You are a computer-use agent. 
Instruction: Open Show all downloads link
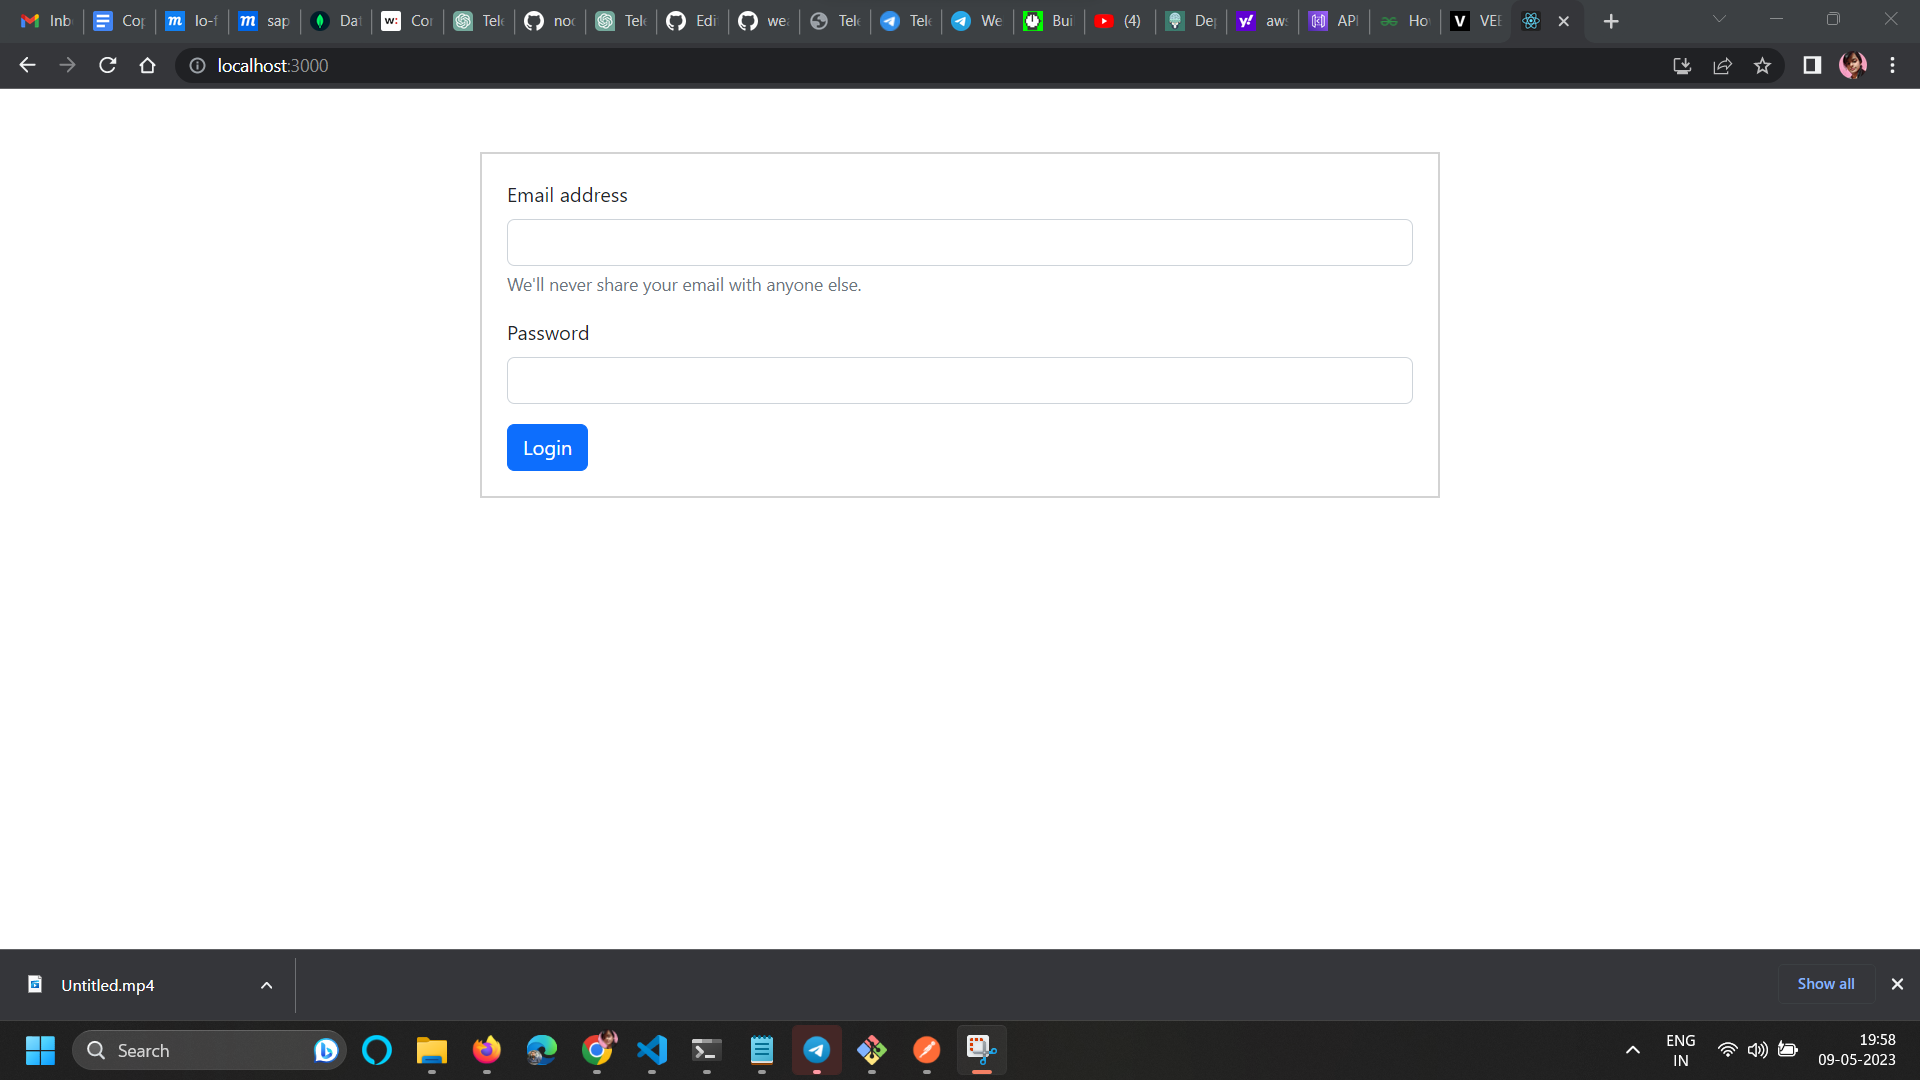1824,984
